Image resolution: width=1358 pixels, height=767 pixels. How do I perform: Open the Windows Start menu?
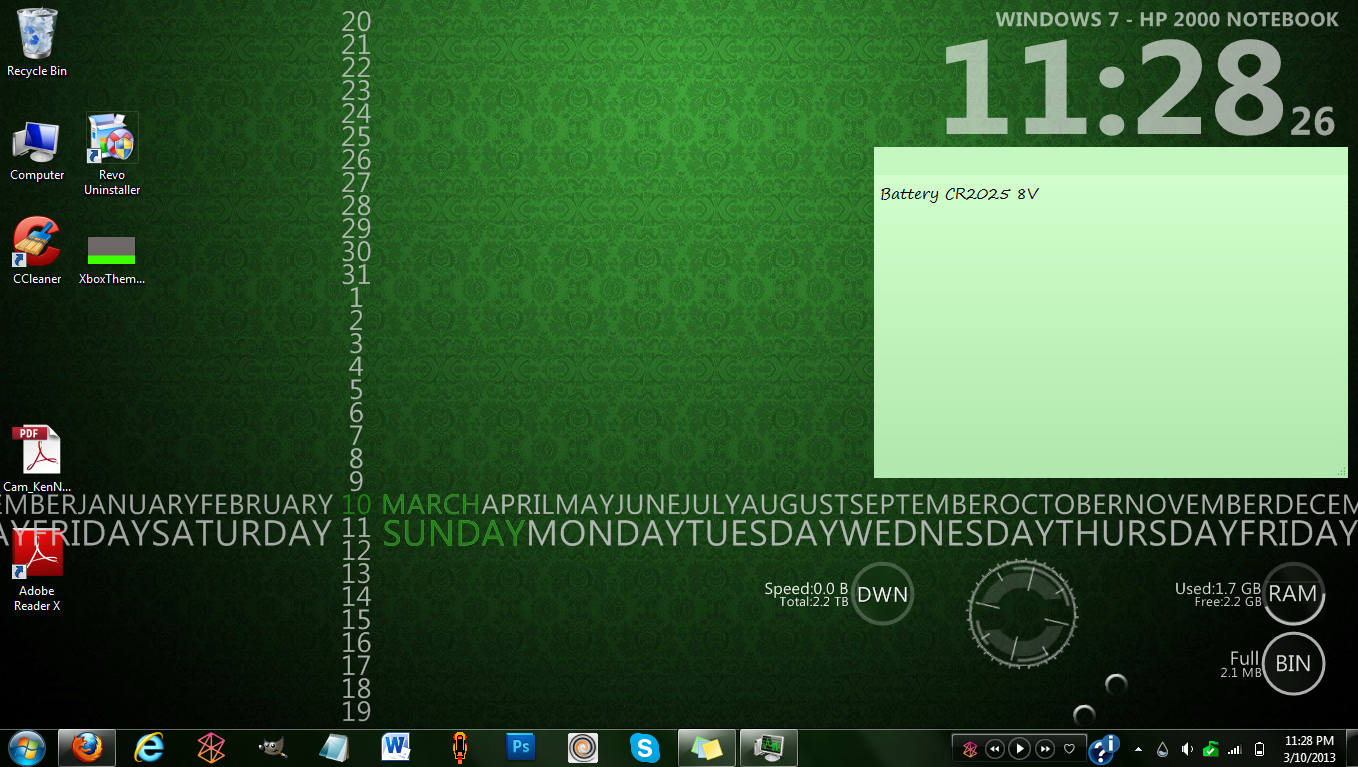pos(26,746)
